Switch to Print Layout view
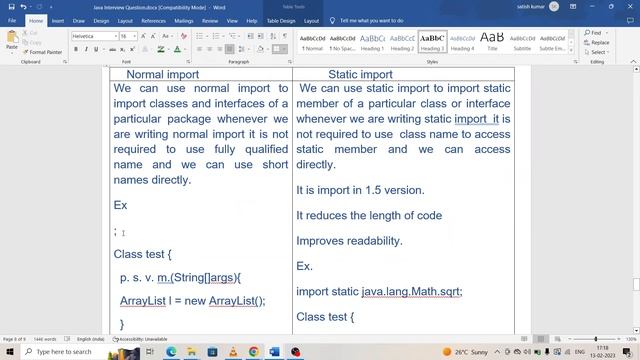The height and width of the screenshot is (360, 640). 541,339
